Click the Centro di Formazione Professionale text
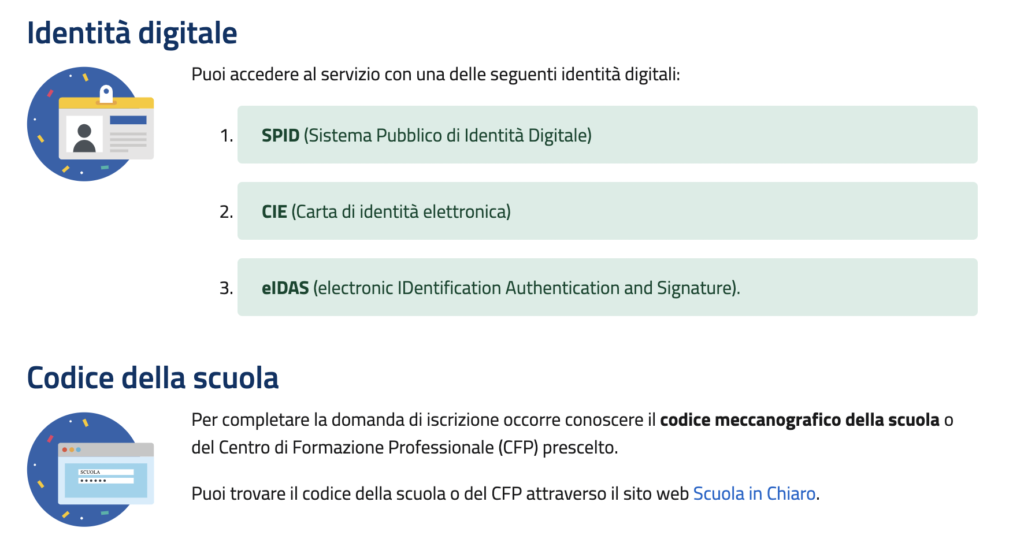The image size is (1024, 550). click(x=355, y=447)
